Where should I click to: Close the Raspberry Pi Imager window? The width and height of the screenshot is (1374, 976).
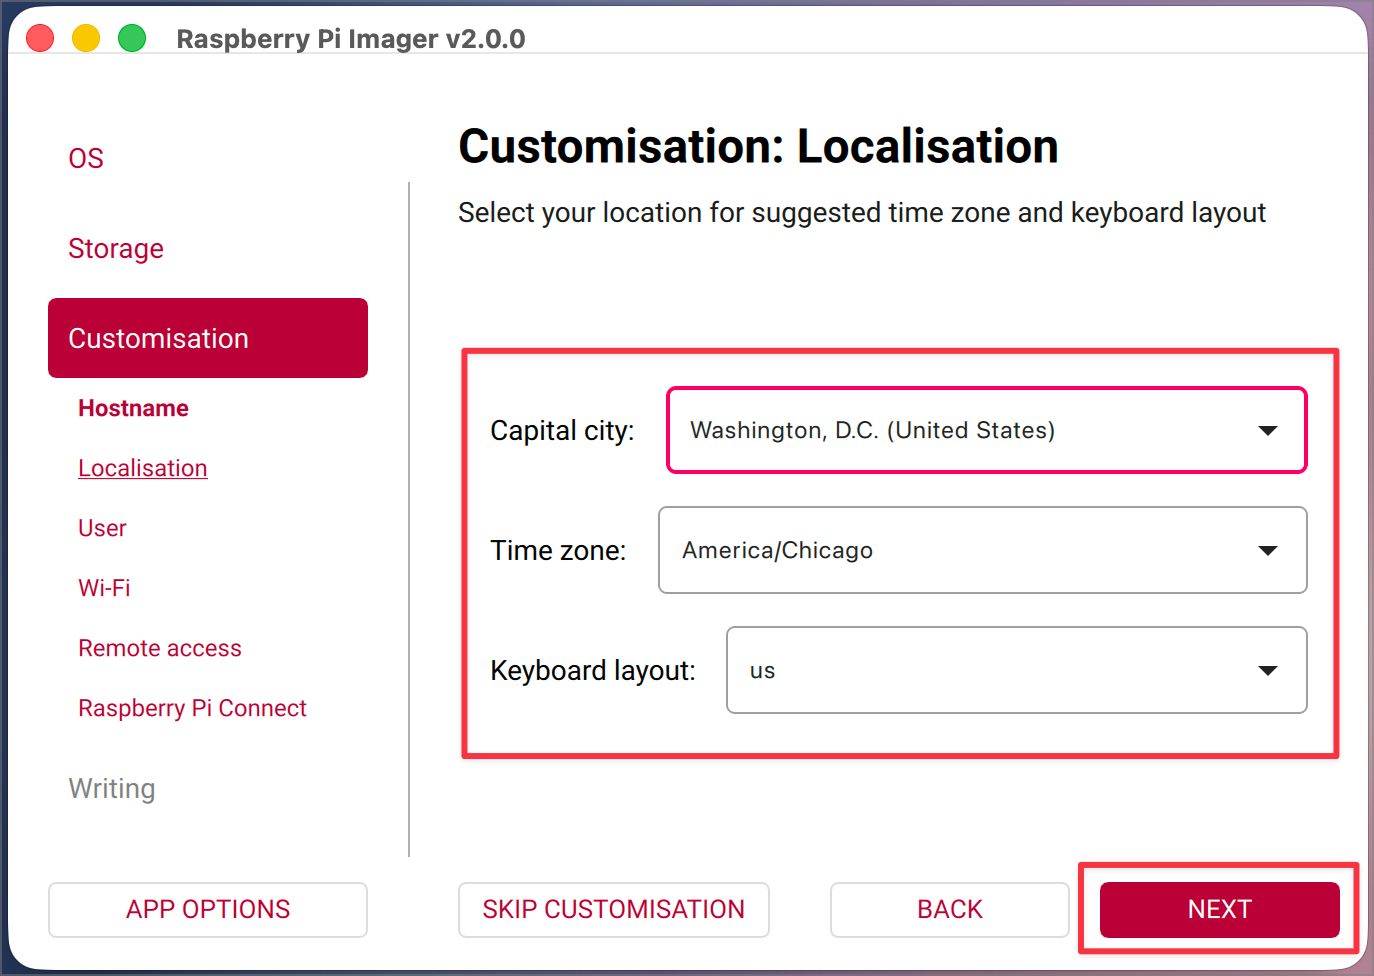pos(40,38)
